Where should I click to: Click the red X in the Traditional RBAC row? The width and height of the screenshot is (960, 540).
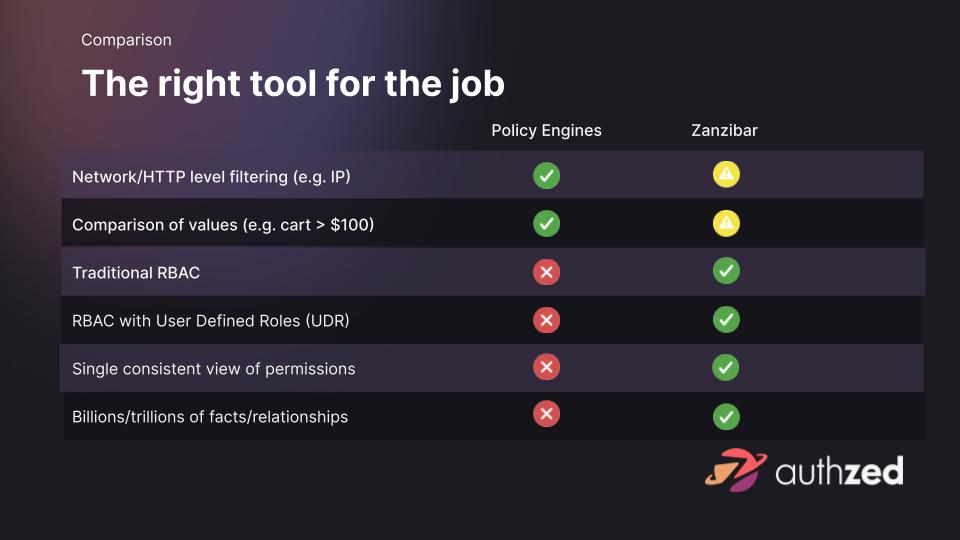click(546, 272)
